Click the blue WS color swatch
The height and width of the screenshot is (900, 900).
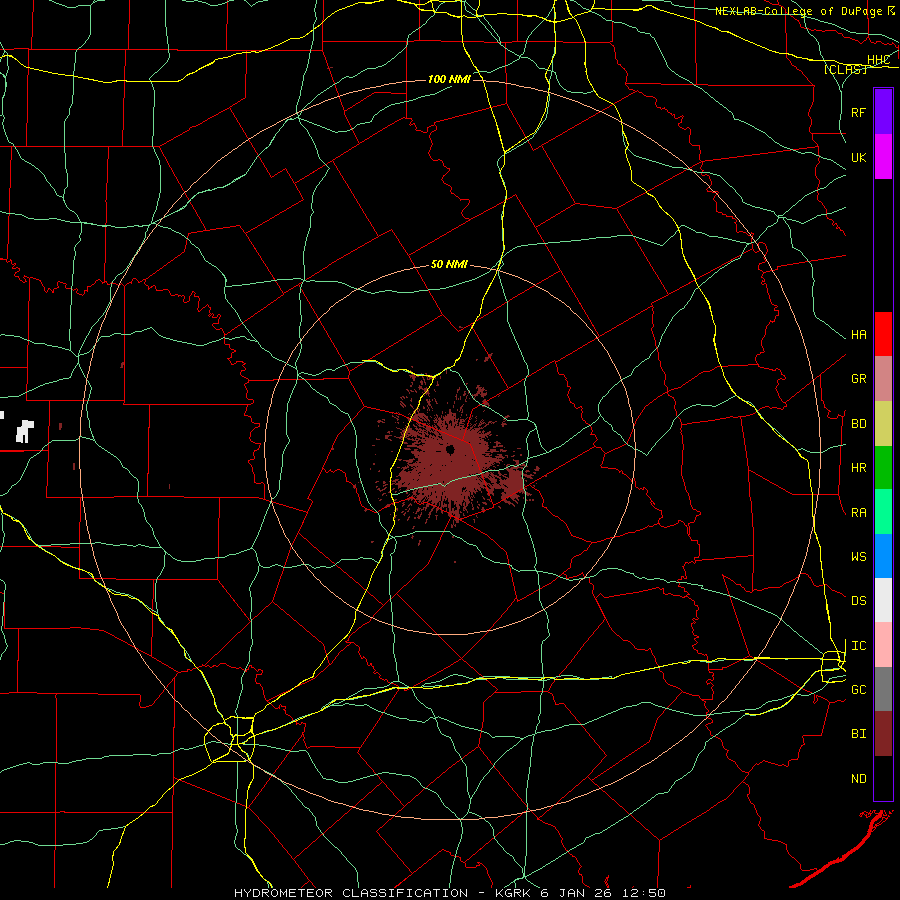[x=883, y=556]
